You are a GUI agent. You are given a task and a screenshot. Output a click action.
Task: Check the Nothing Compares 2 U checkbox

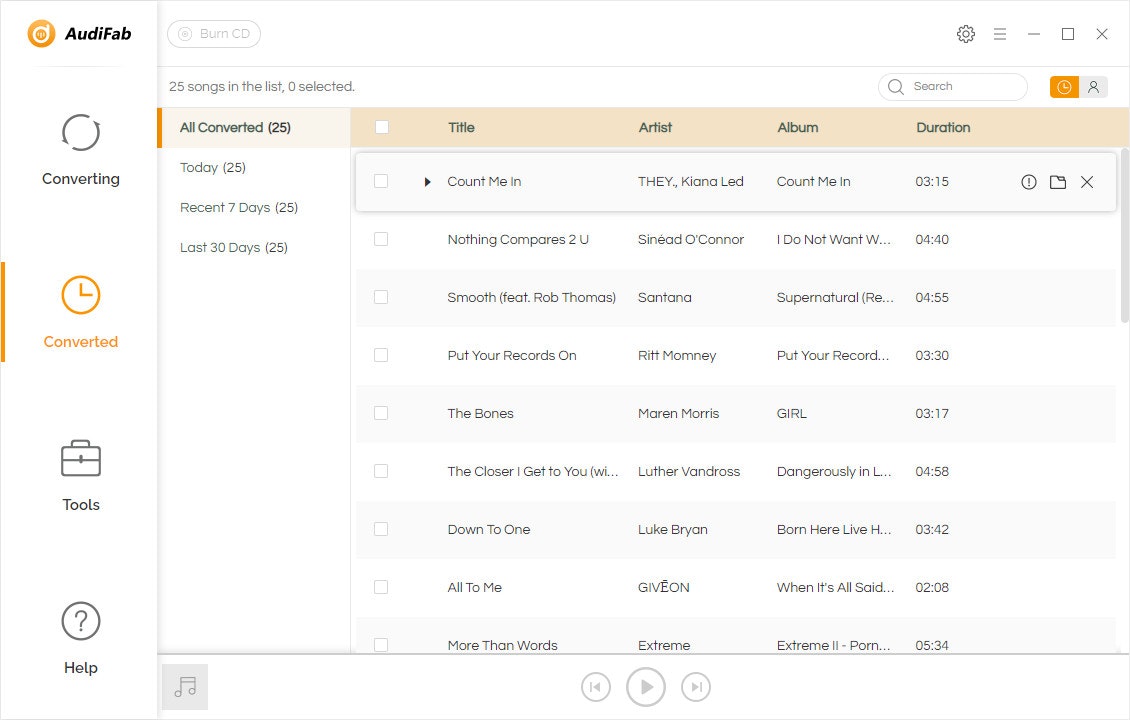[x=381, y=239]
